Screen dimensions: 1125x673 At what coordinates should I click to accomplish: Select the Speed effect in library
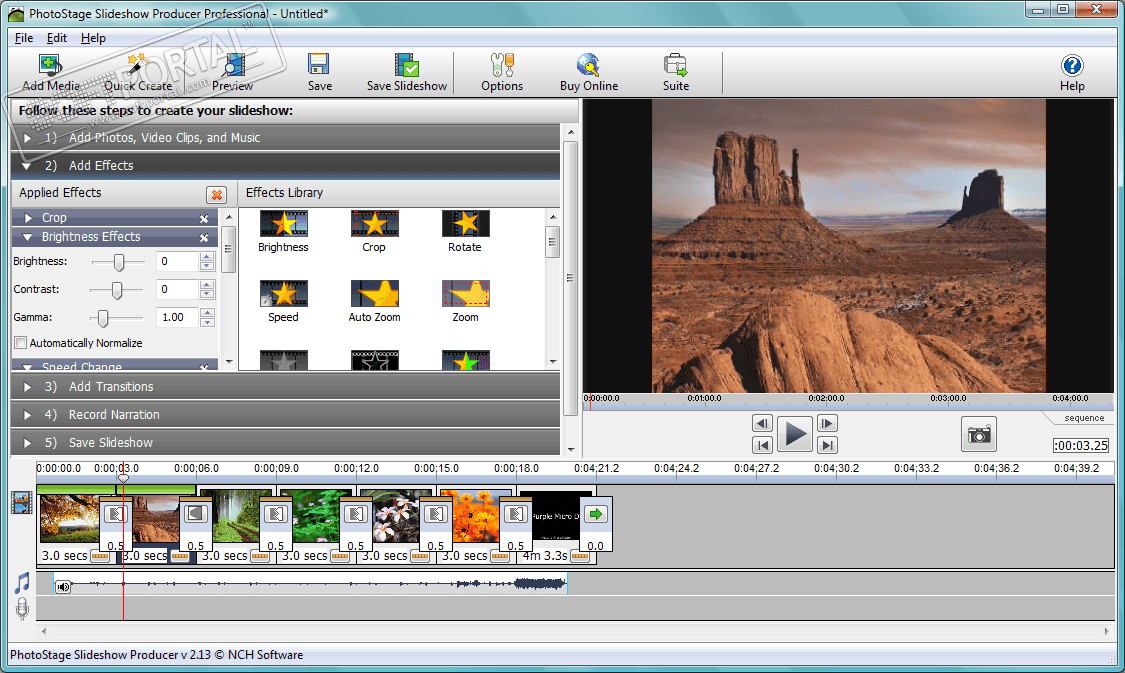point(283,293)
